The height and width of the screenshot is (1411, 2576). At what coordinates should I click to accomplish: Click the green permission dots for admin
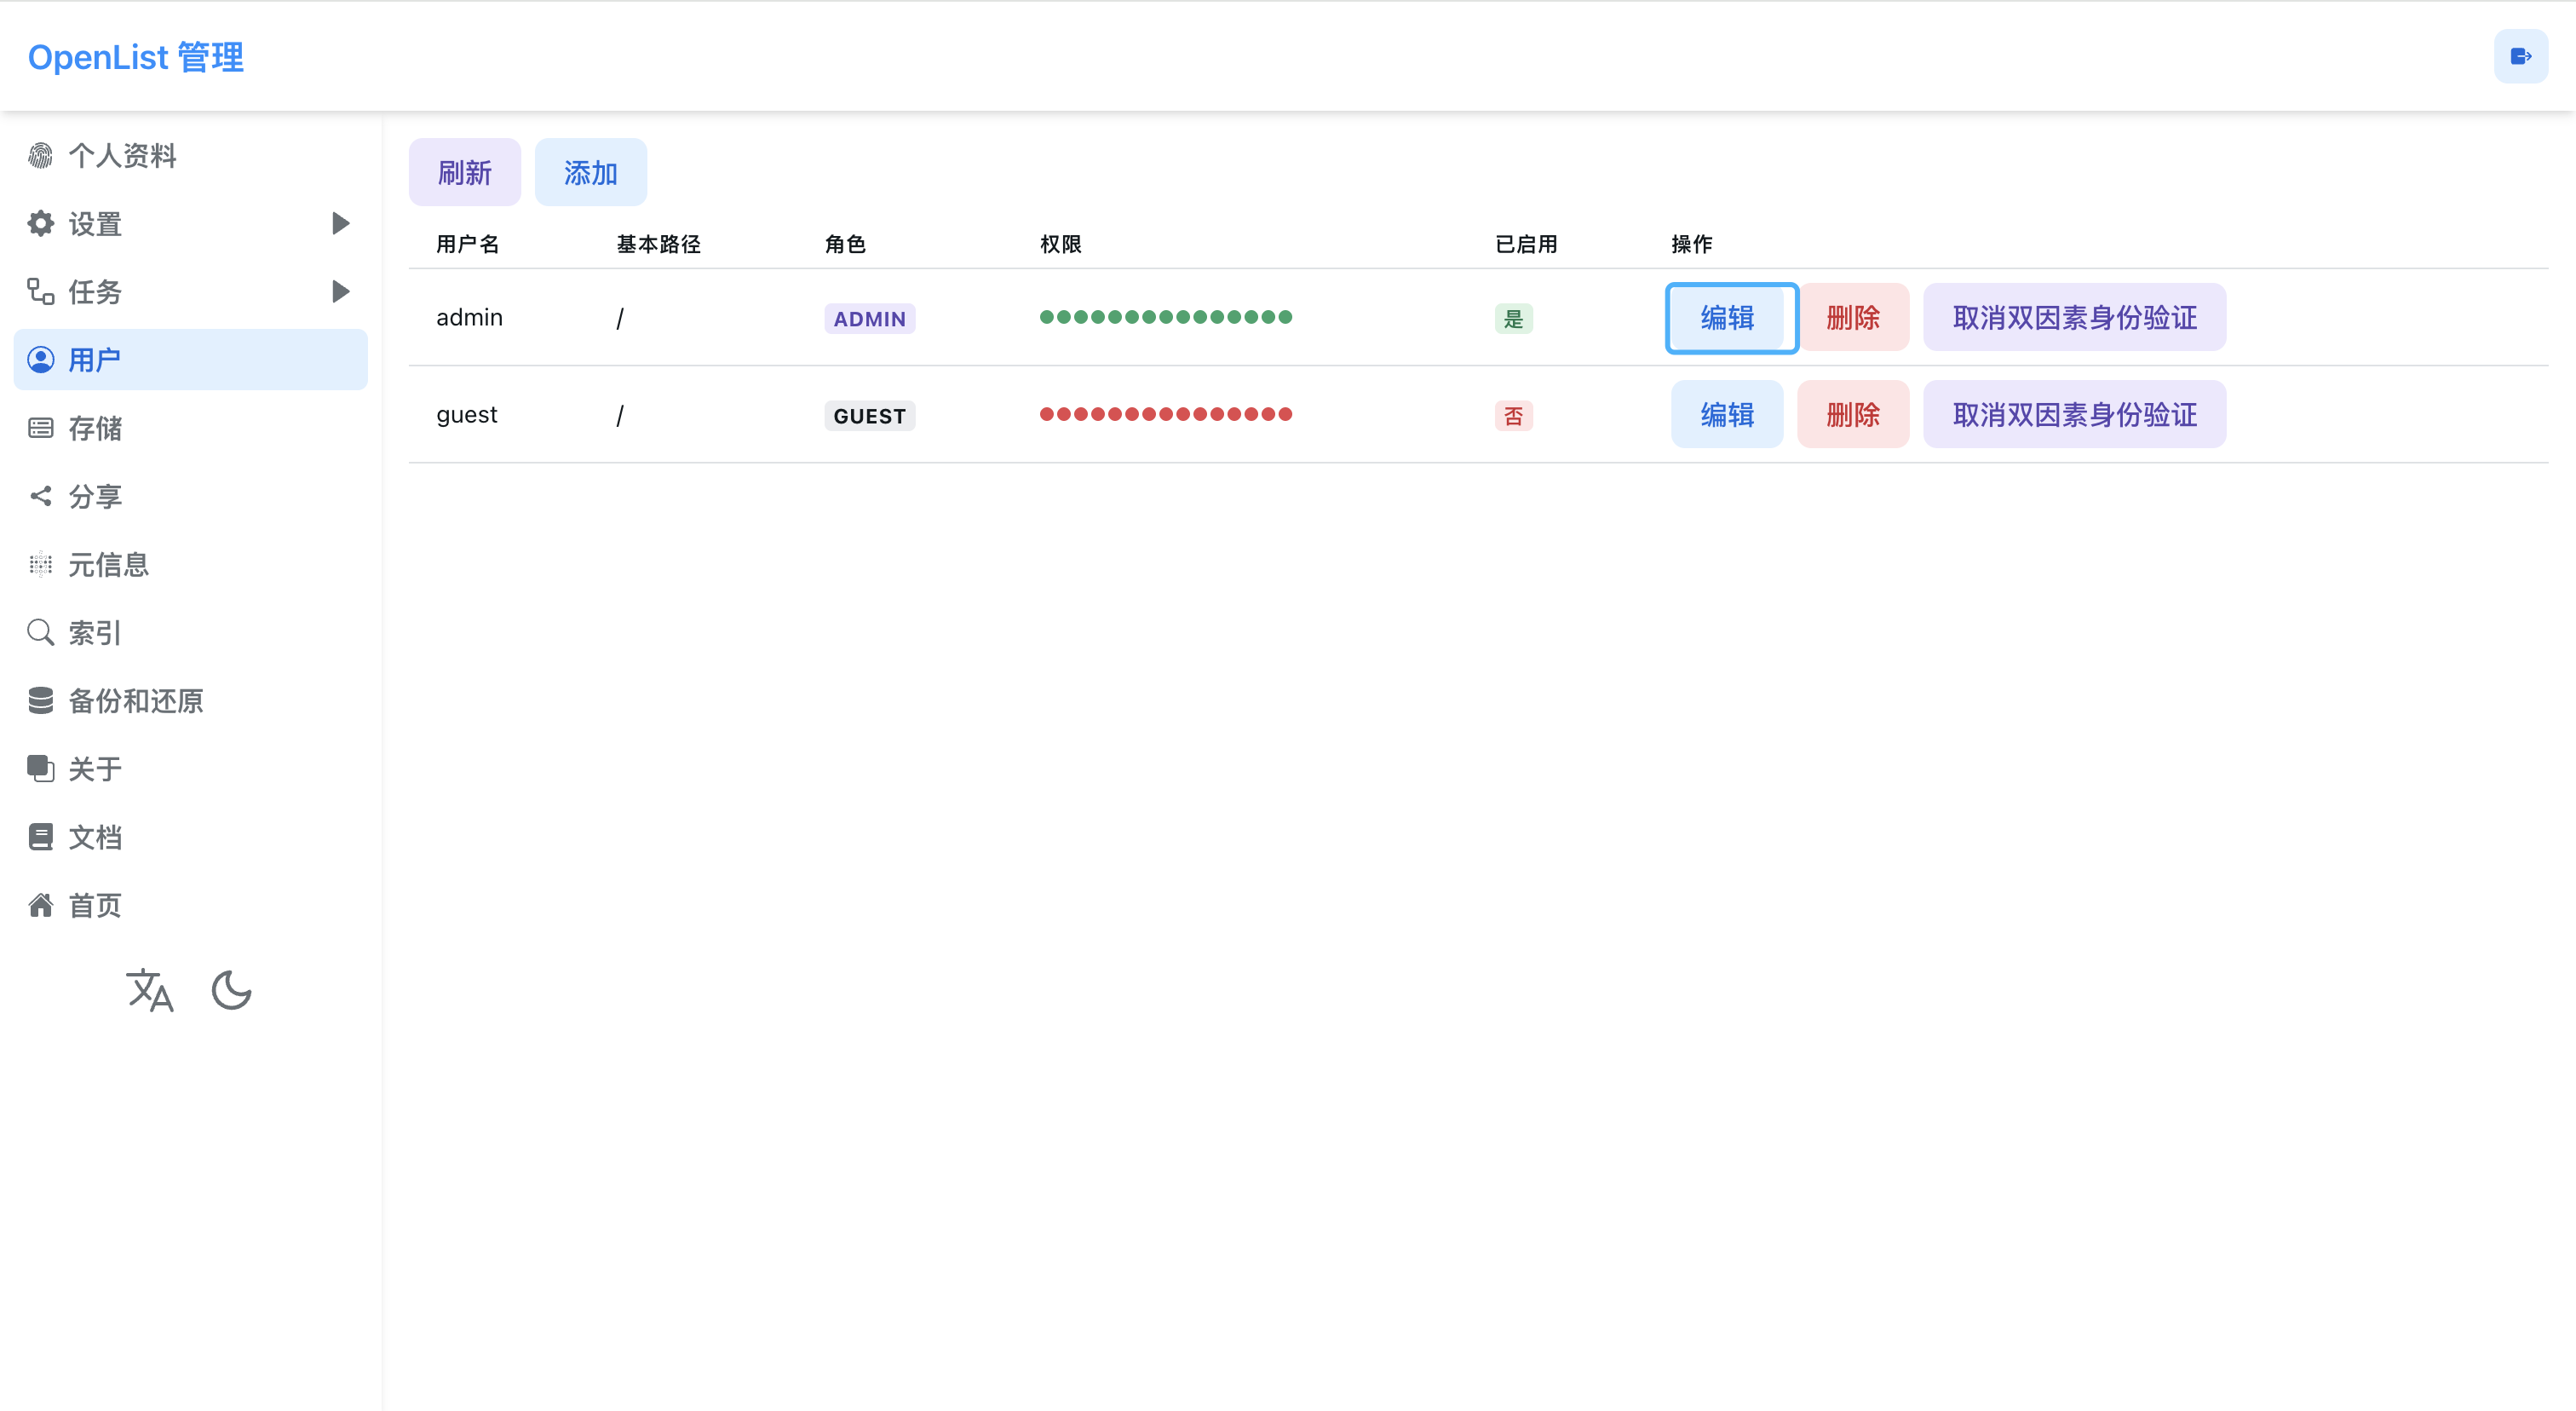(1165, 317)
